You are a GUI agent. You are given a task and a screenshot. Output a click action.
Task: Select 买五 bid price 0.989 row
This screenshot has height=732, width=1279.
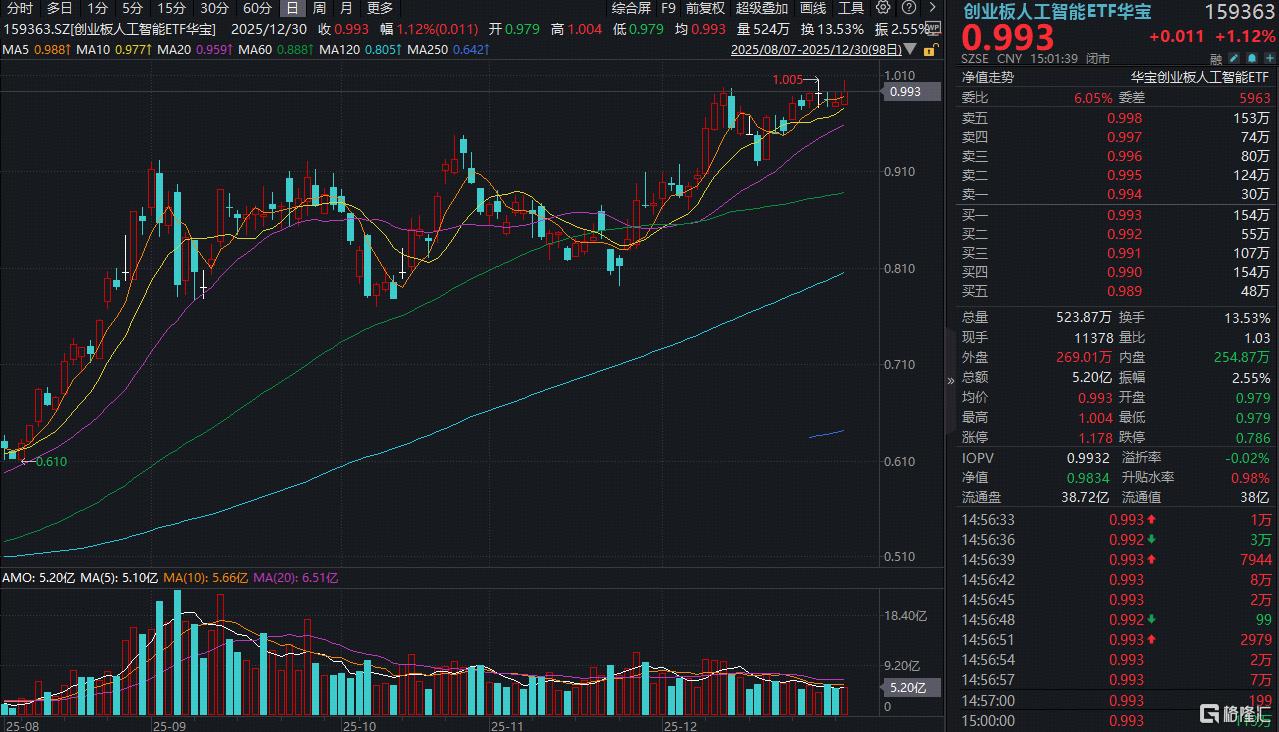1116,292
